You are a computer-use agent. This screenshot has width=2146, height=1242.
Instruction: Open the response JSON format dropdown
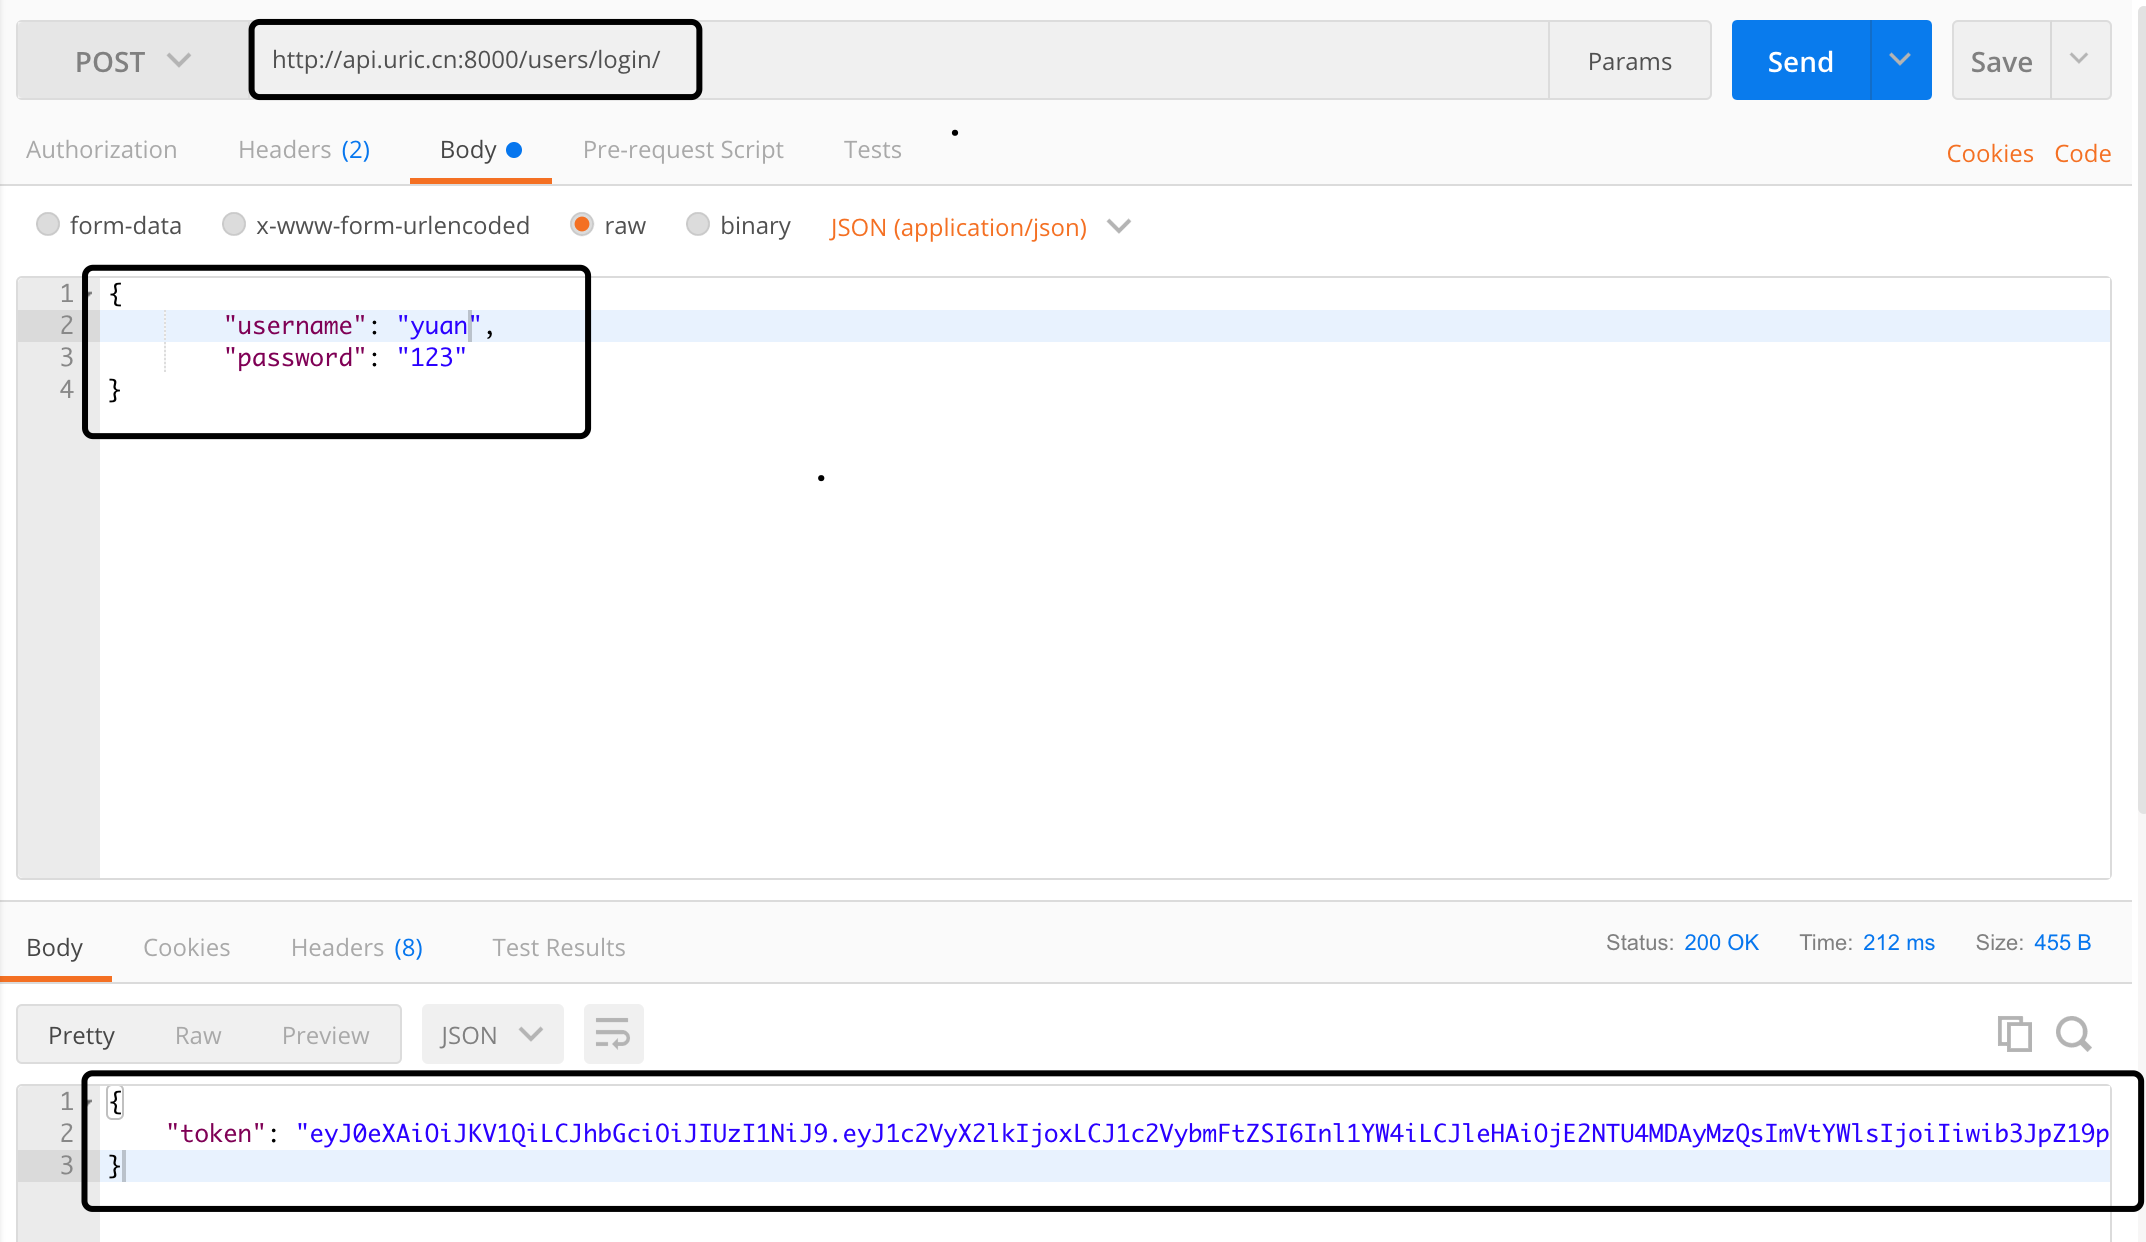point(492,1034)
